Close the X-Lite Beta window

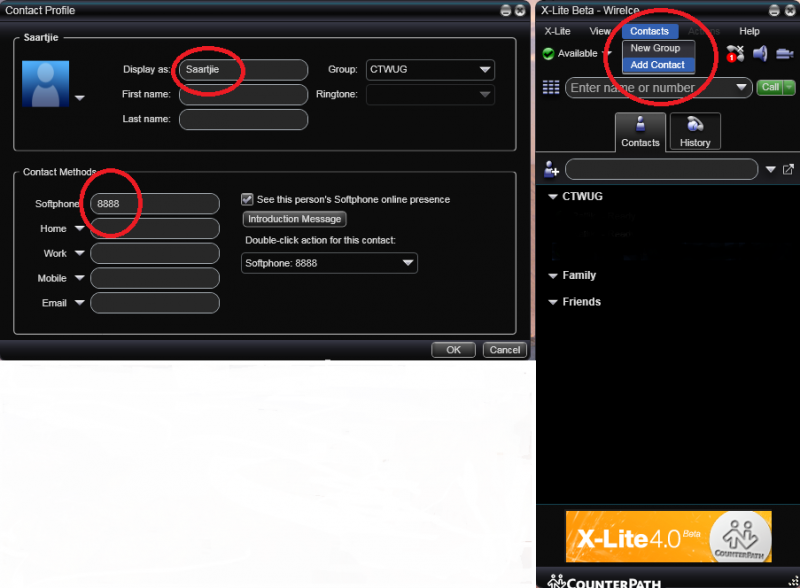790,11
